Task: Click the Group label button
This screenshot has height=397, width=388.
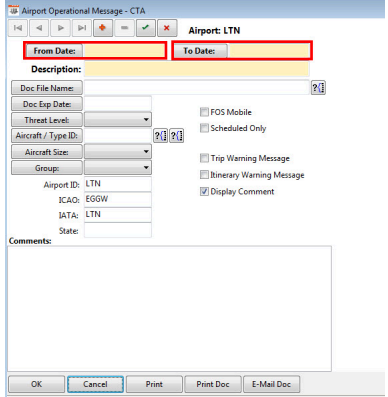Action: 47,168
